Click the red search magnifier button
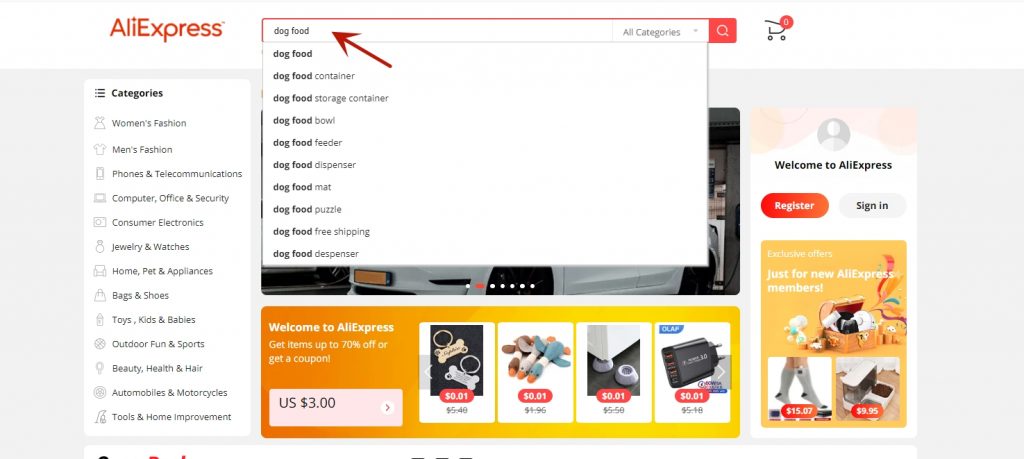1024x459 pixels. coord(722,31)
